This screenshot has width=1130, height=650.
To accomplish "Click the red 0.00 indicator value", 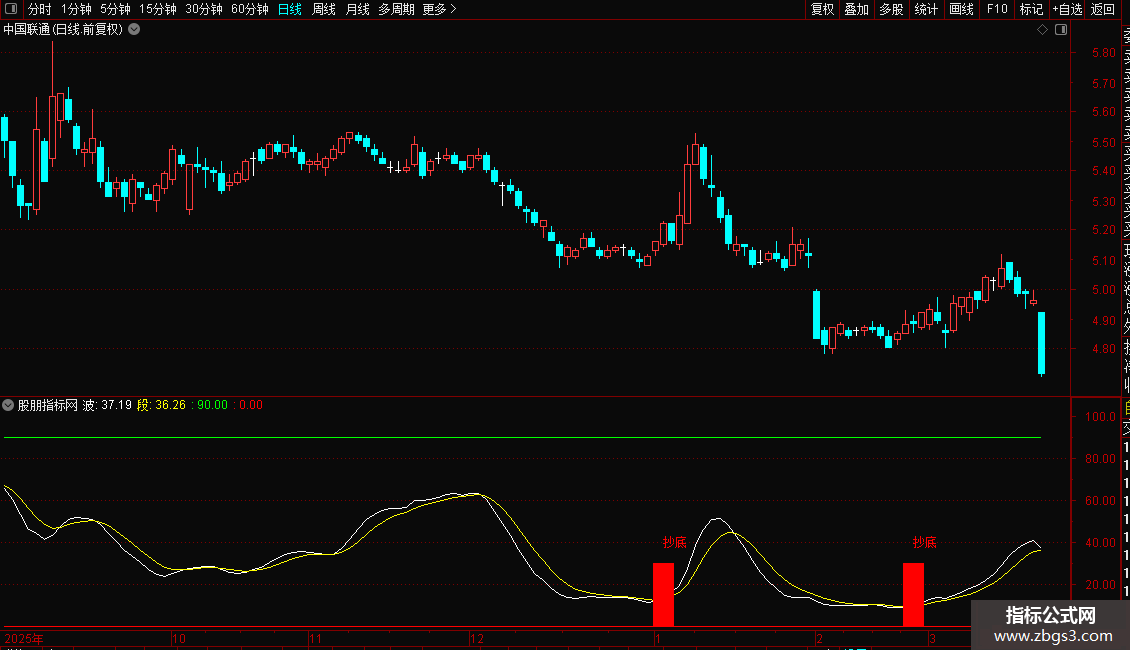I will (x=251, y=405).
